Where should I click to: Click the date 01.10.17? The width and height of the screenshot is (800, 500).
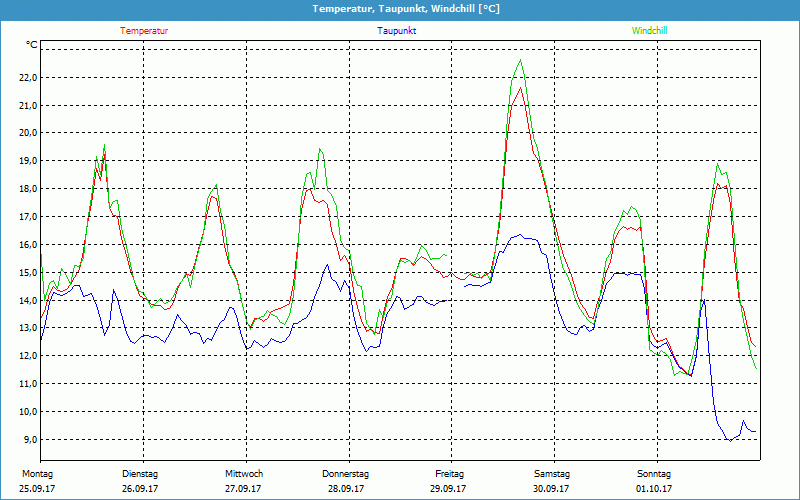point(654,489)
